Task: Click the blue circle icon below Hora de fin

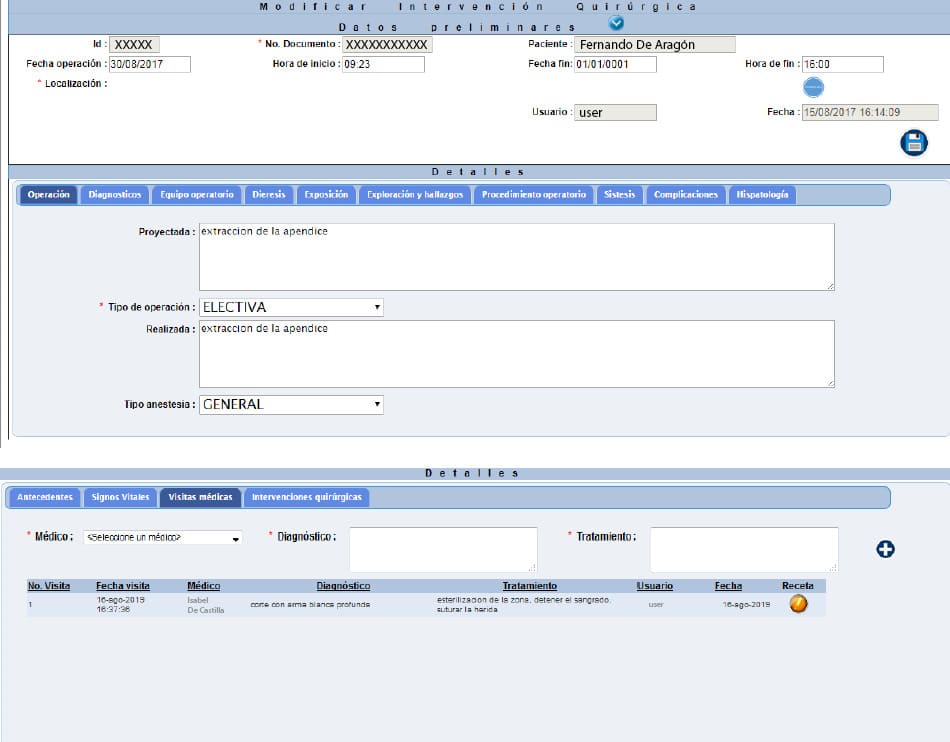Action: pyautogui.click(x=813, y=87)
